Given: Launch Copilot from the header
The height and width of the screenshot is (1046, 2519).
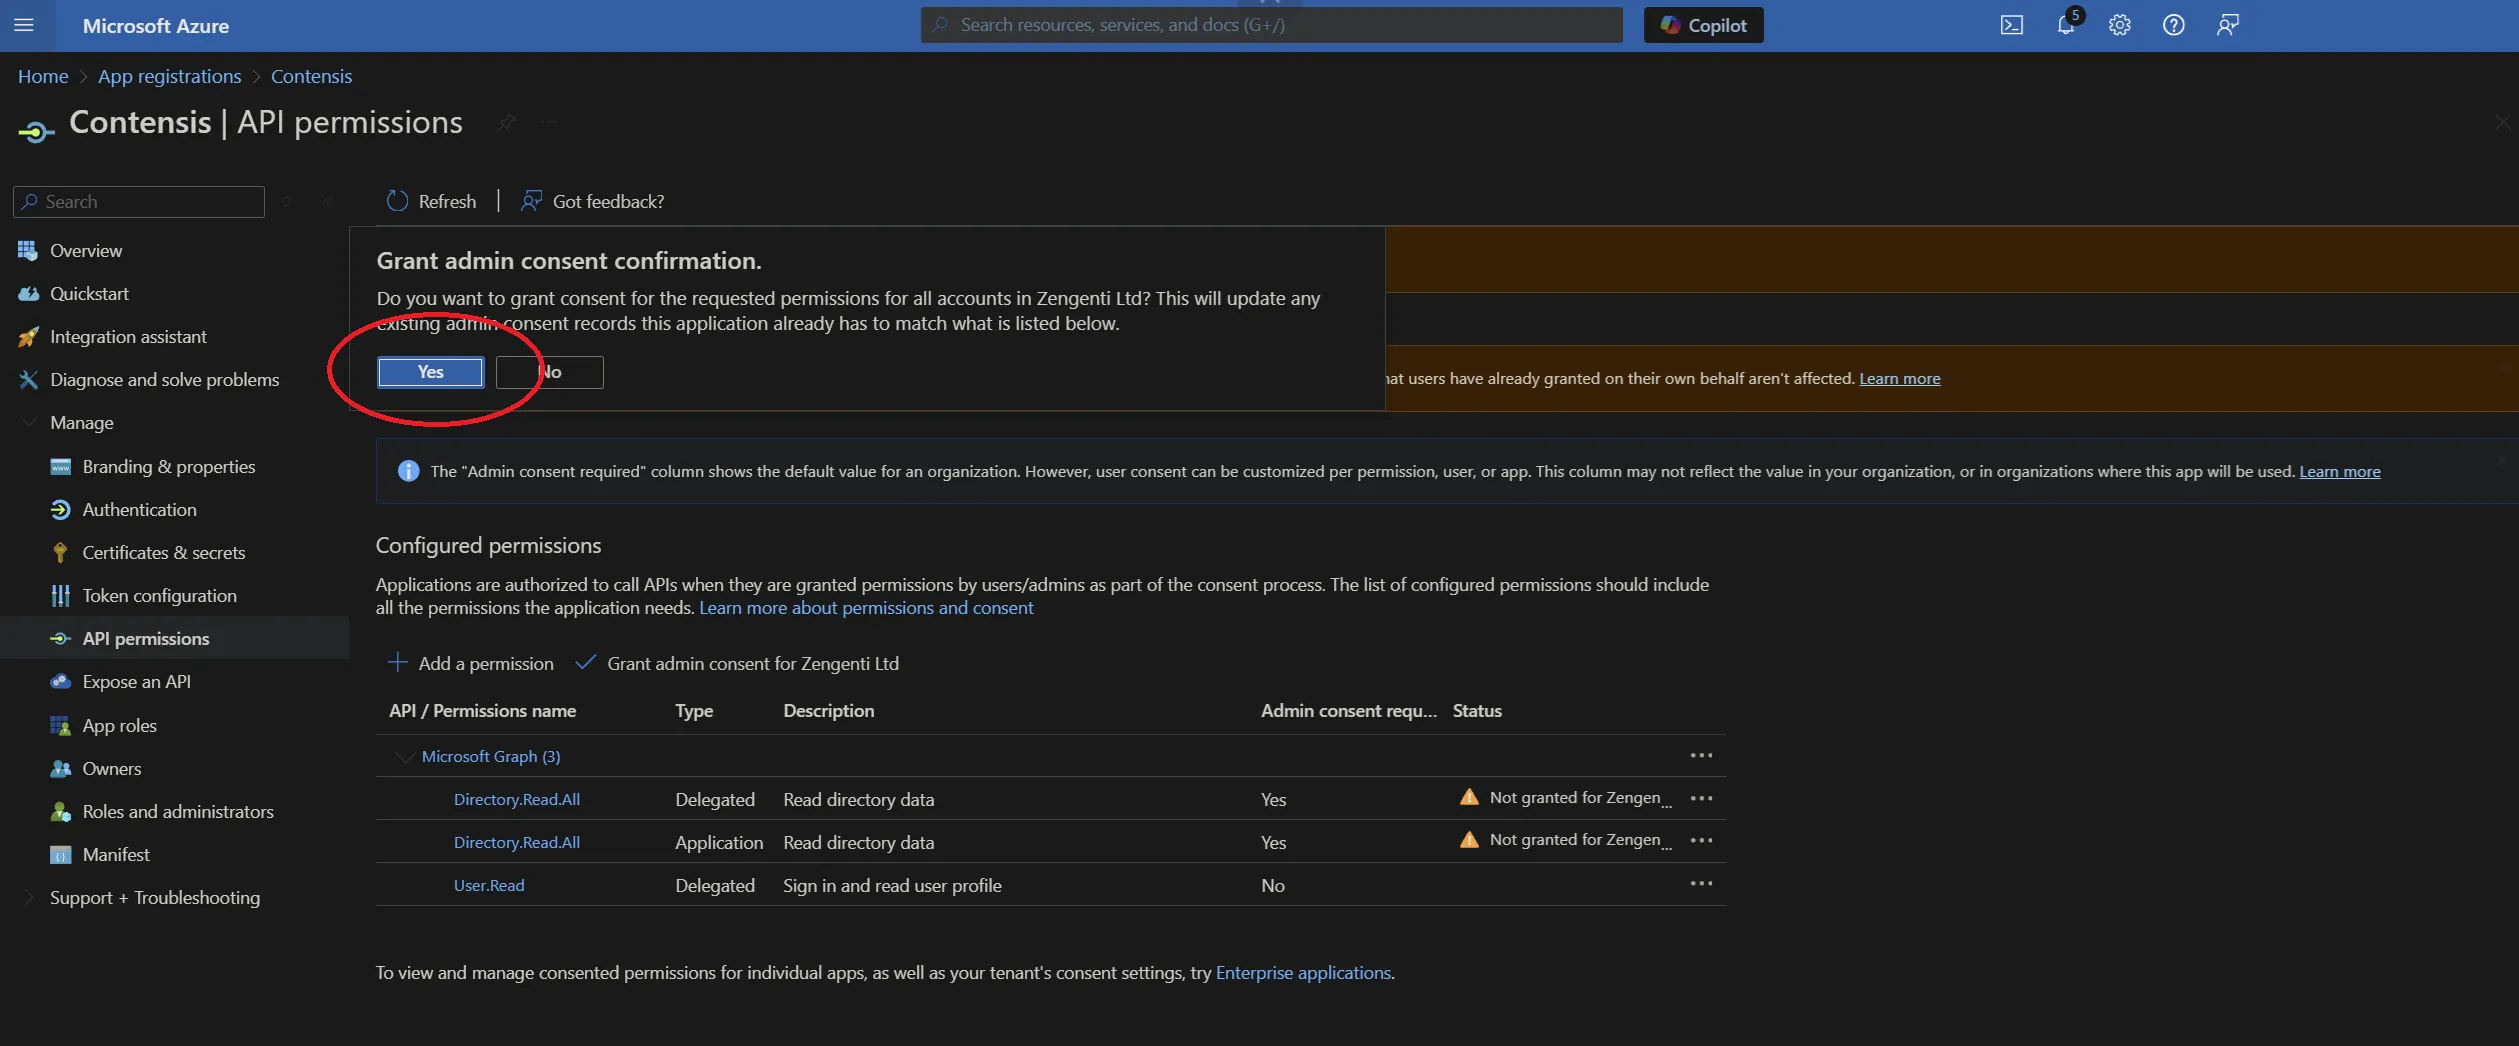Looking at the screenshot, I should pos(1704,25).
